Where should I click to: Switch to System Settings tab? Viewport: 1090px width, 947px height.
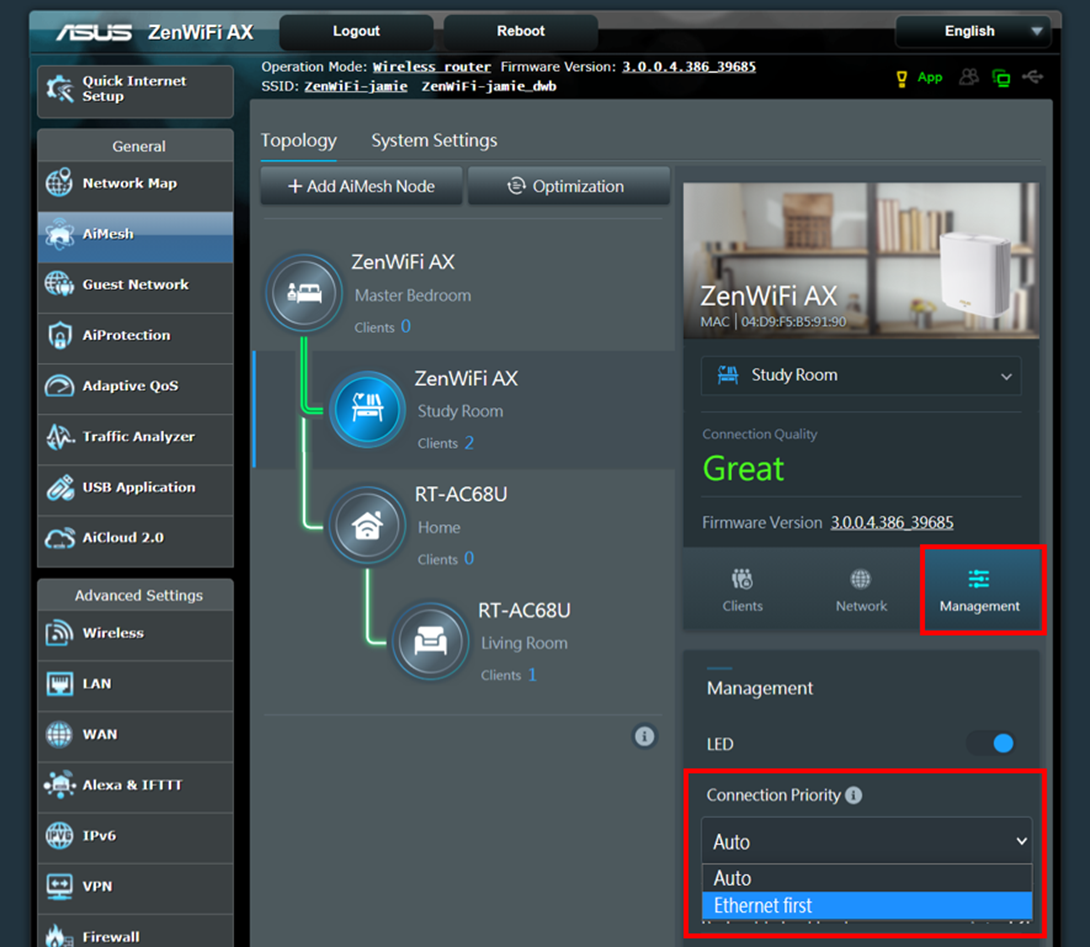tap(434, 140)
